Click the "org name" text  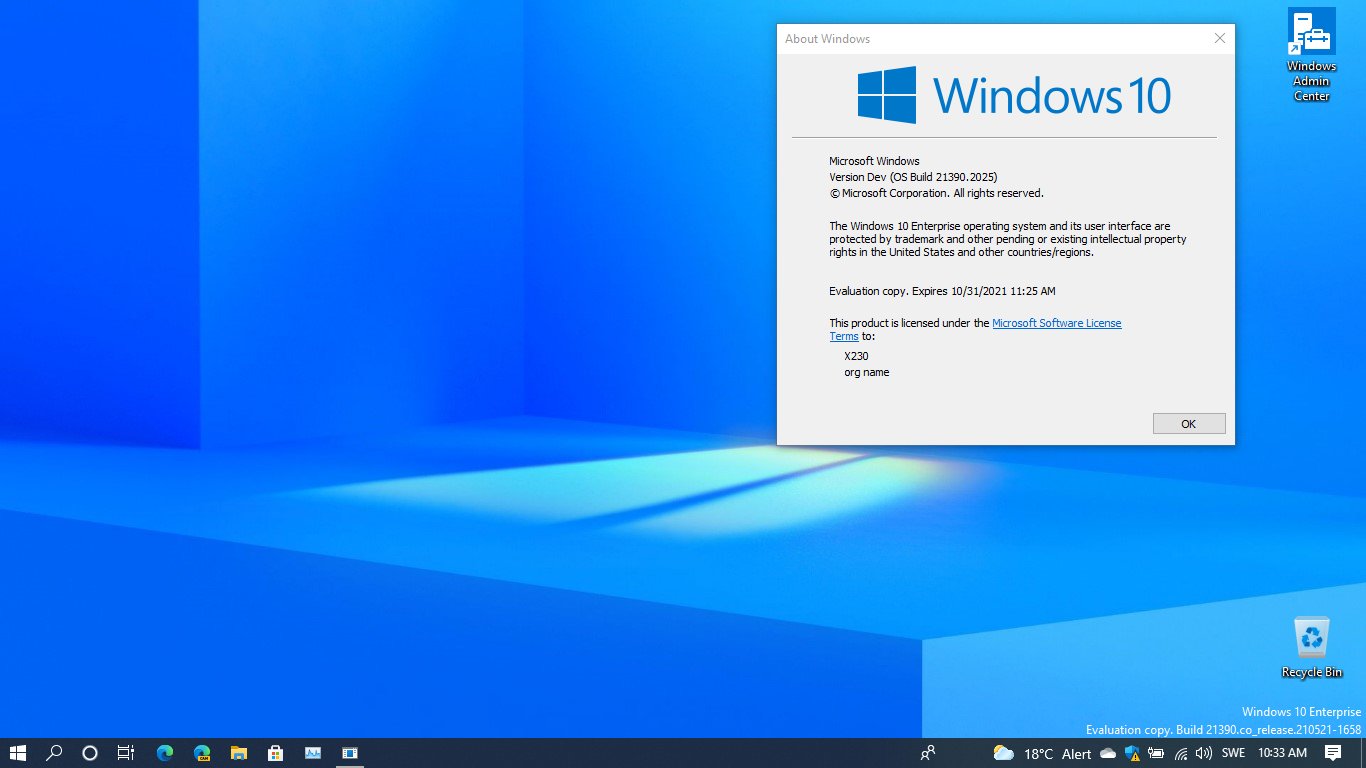pyautogui.click(x=866, y=372)
